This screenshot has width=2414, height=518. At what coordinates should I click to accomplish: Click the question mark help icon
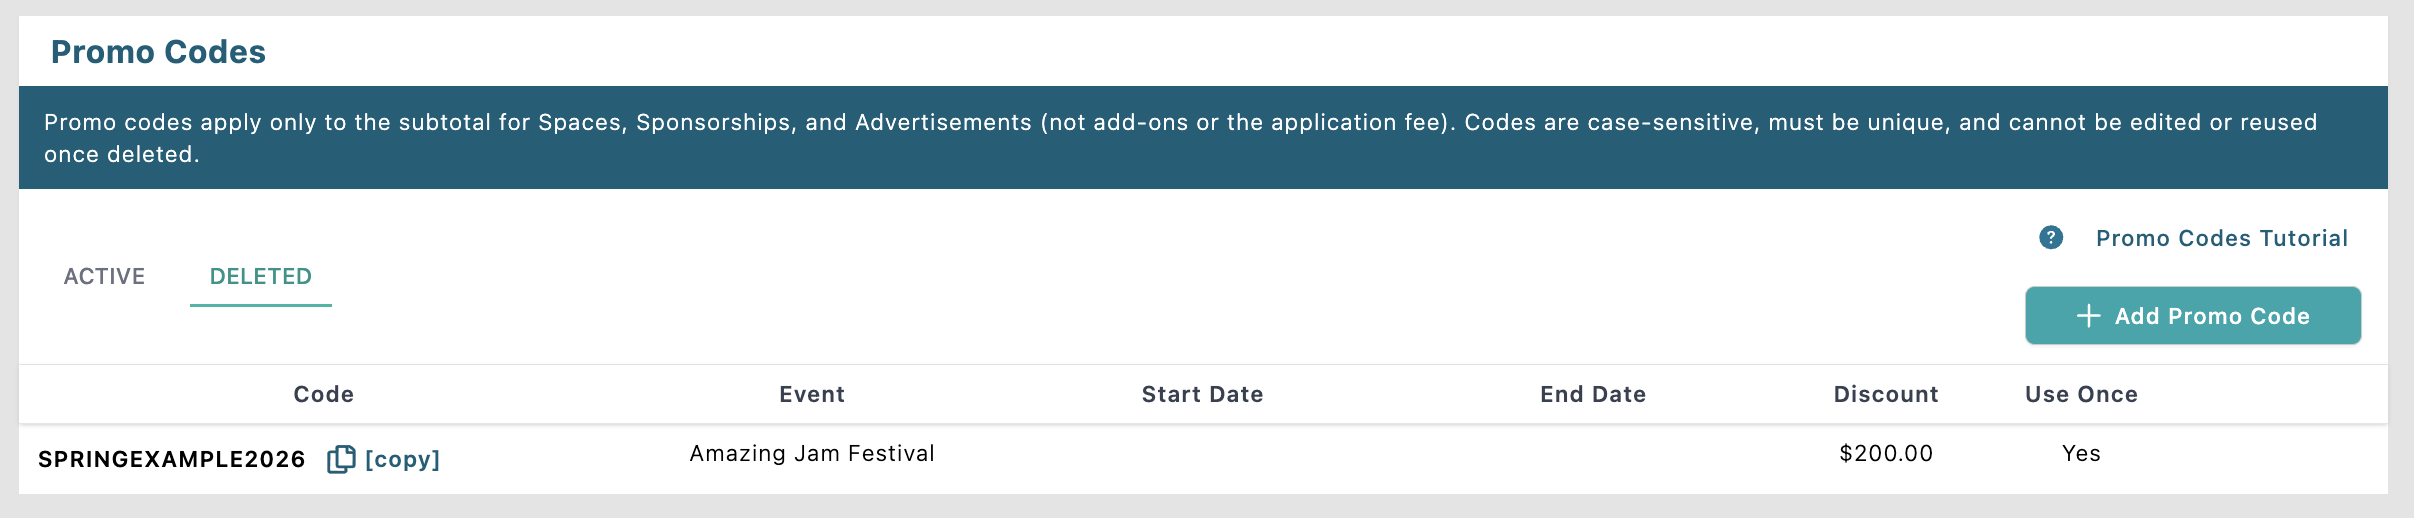pyautogui.click(x=2051, y=238)
